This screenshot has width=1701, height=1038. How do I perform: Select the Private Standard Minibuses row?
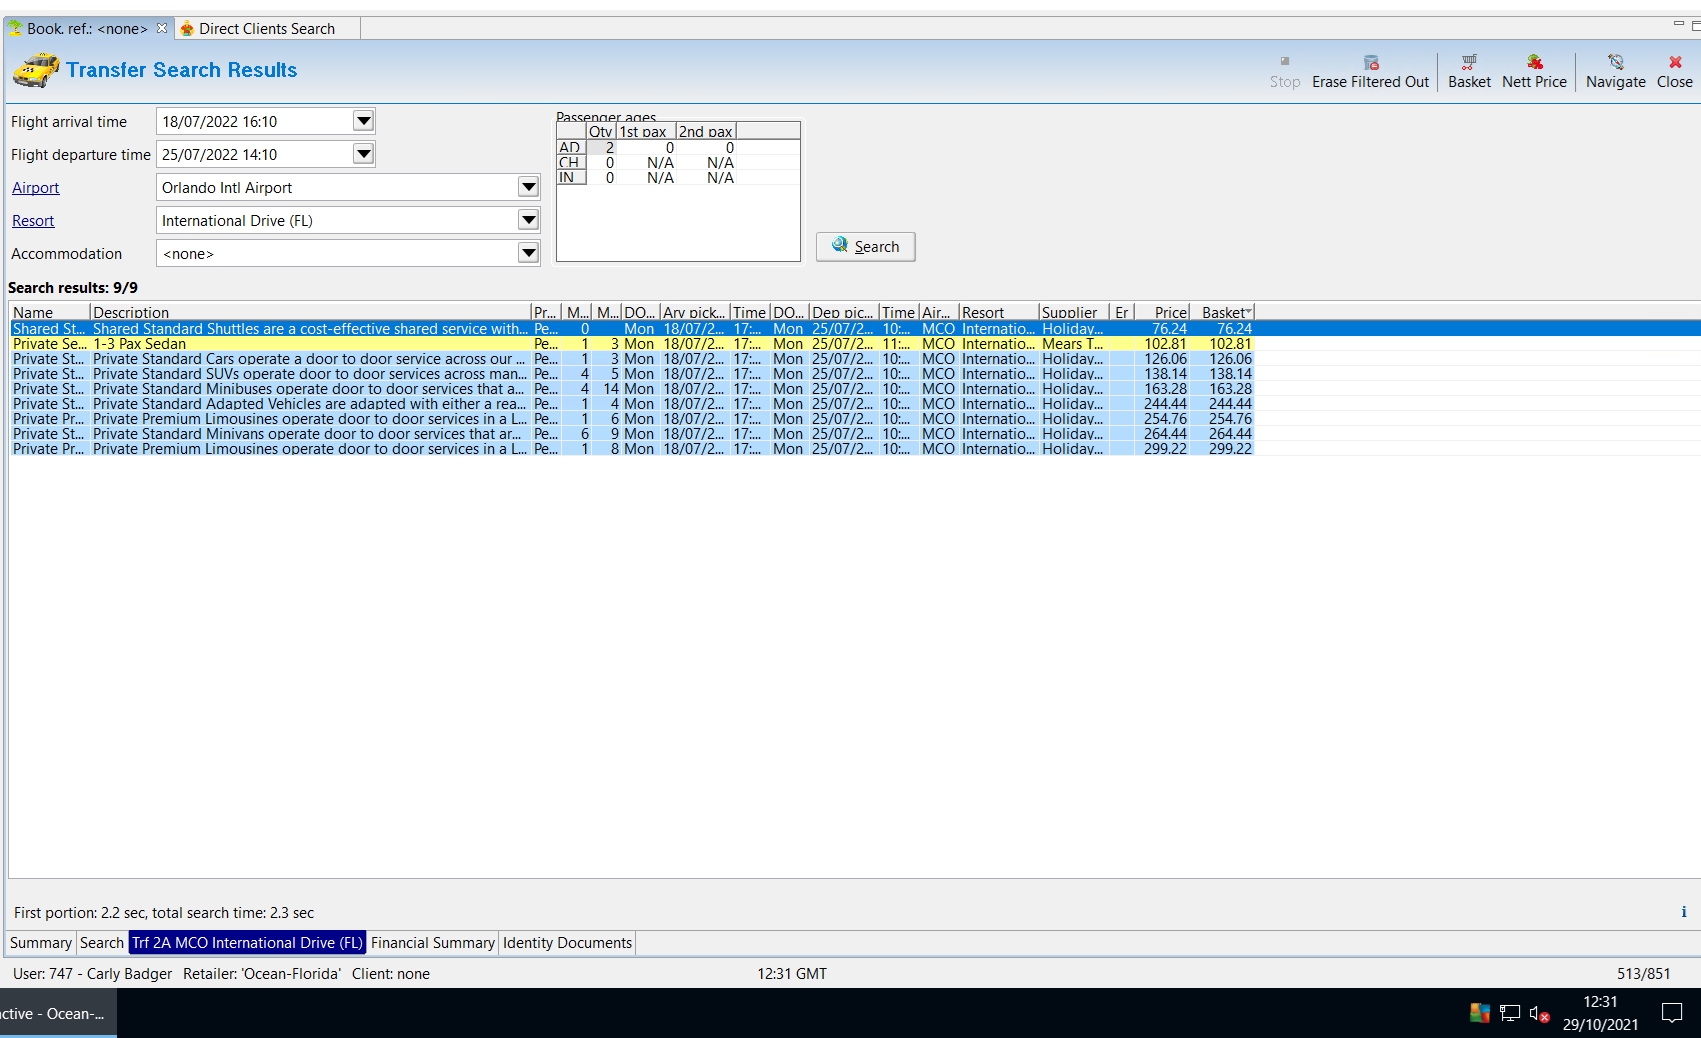[x=632, y=388]
